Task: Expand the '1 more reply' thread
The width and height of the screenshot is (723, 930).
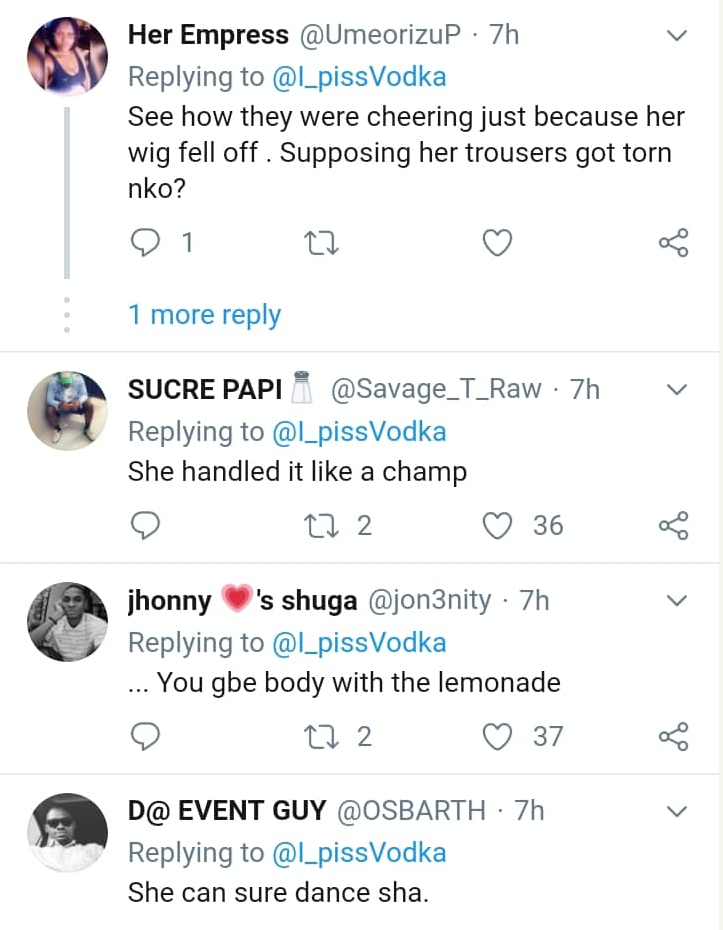Action: pyautogui.click(x=204, y=315)
